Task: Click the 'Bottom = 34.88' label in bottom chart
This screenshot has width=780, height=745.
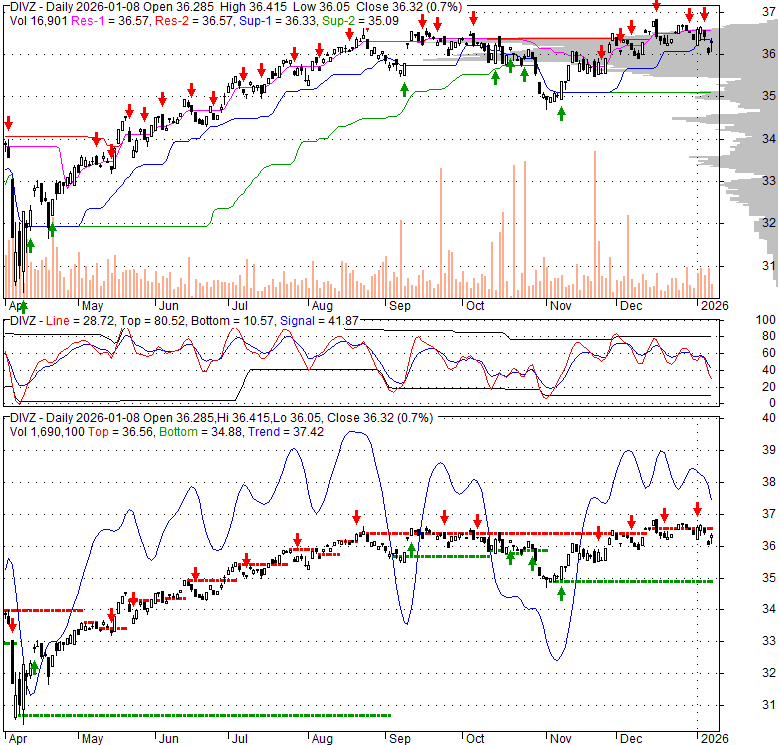Action: point(200,432)
